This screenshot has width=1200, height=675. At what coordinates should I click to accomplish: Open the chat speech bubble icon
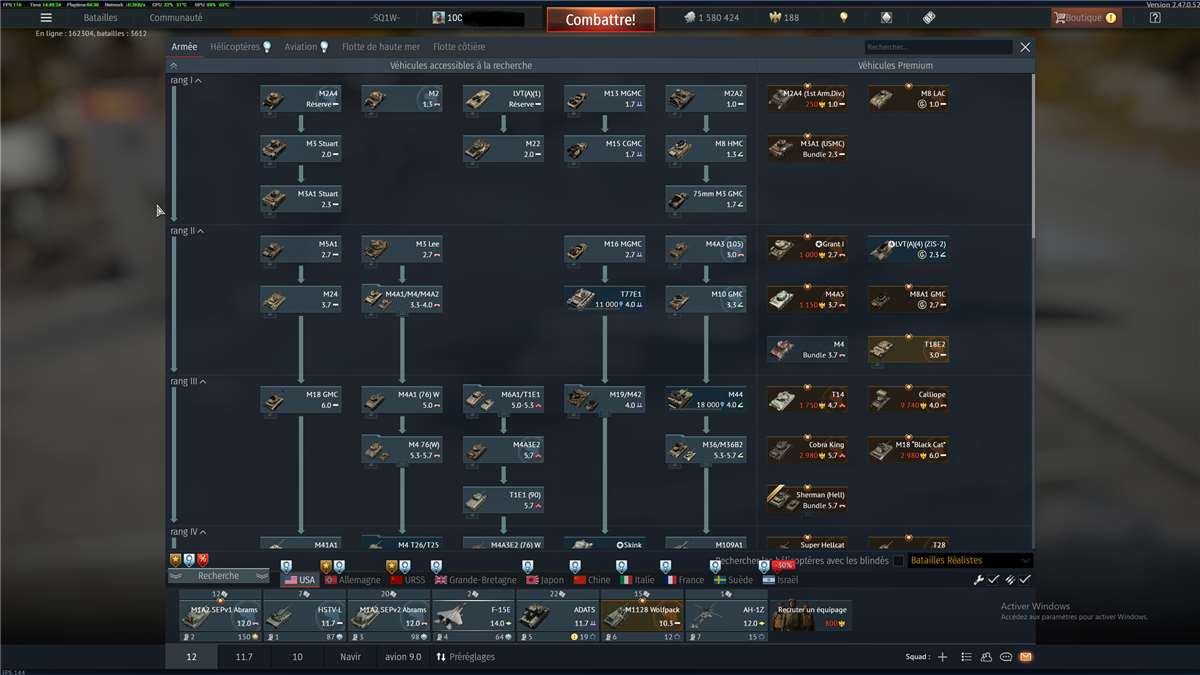(1006, 657)
